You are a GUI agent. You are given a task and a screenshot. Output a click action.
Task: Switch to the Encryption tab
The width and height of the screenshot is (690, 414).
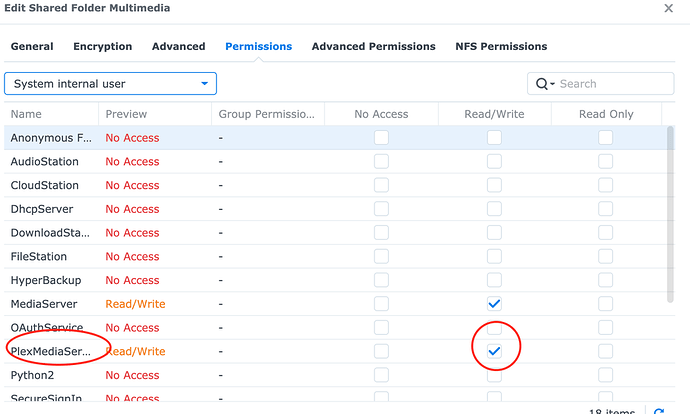103,46
